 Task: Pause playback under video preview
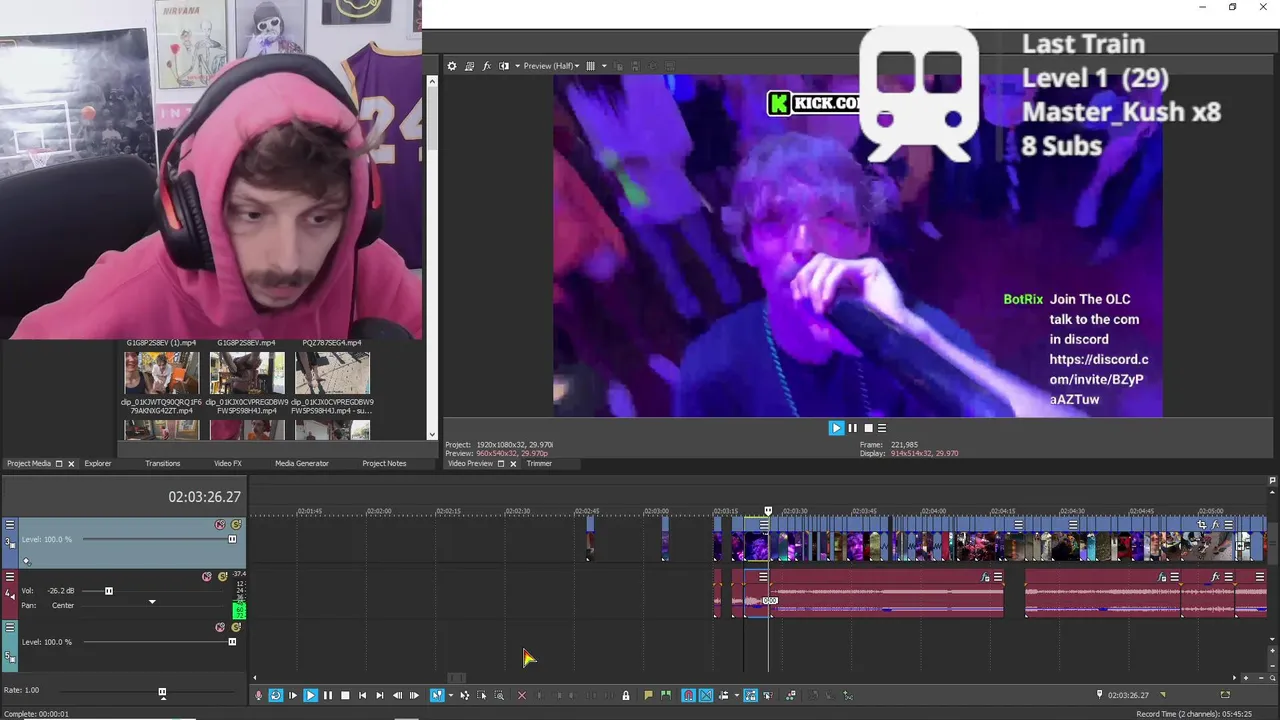click(x=852, y=428)
